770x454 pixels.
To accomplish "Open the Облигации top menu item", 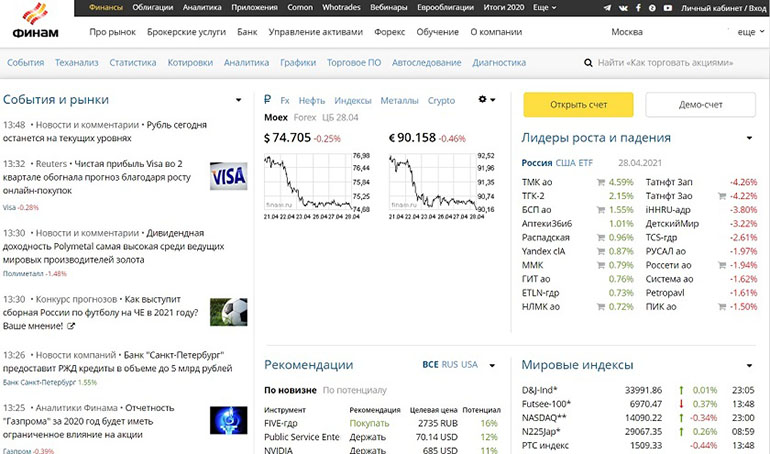I will [152, 7].
